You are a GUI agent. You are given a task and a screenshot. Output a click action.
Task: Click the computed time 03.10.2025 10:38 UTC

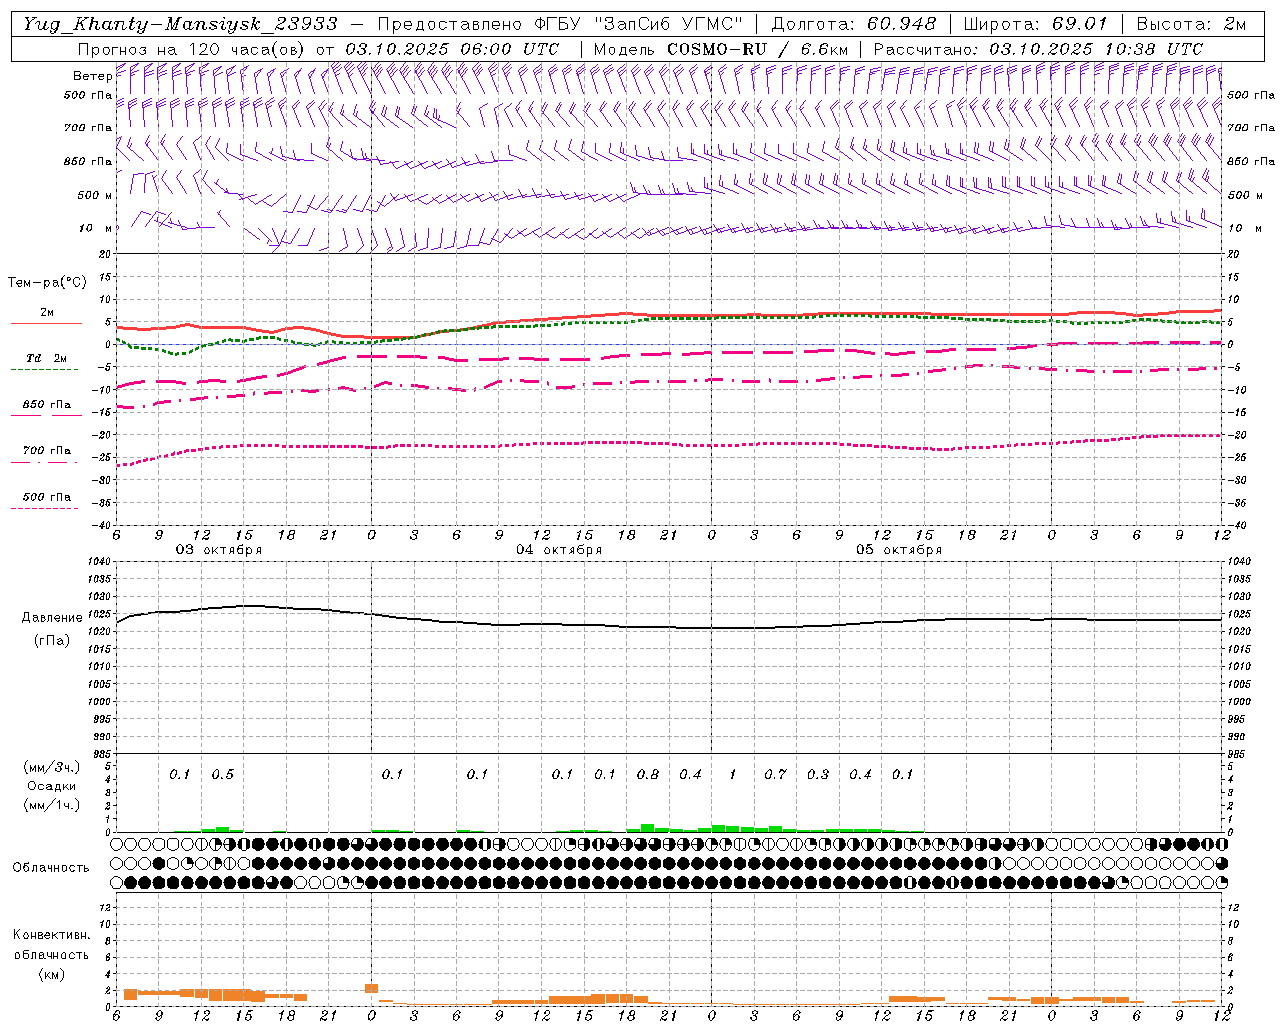click(x=1096, y=49)
